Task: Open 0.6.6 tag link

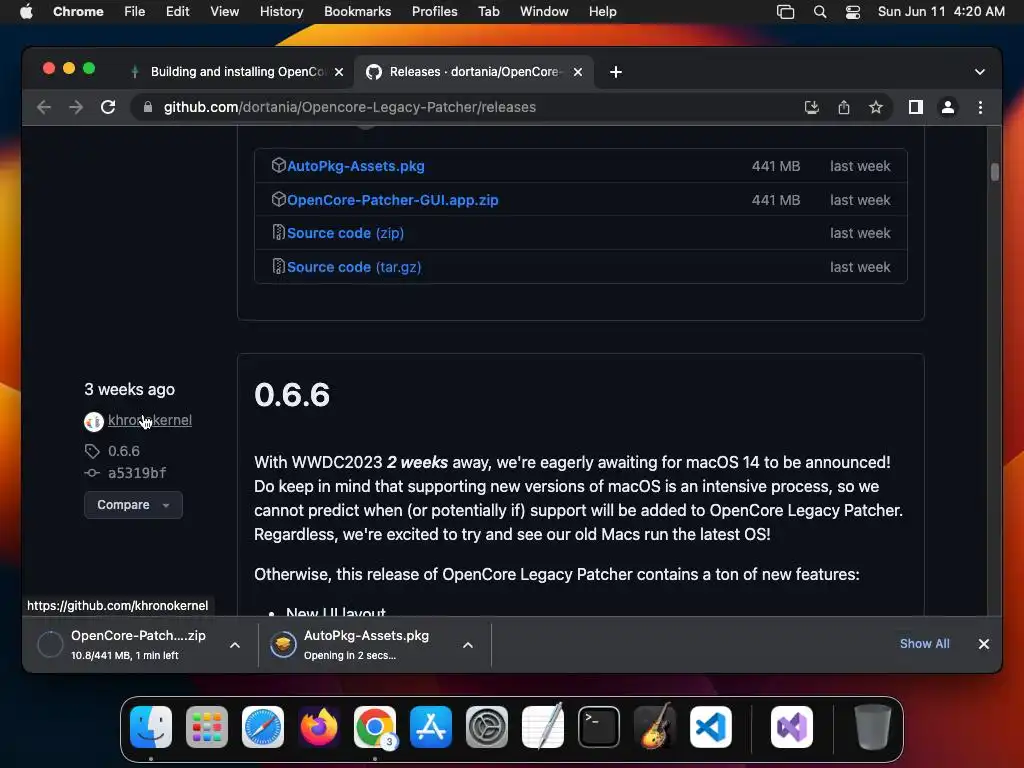Action: pyautogui.click(x=124, y=451)
